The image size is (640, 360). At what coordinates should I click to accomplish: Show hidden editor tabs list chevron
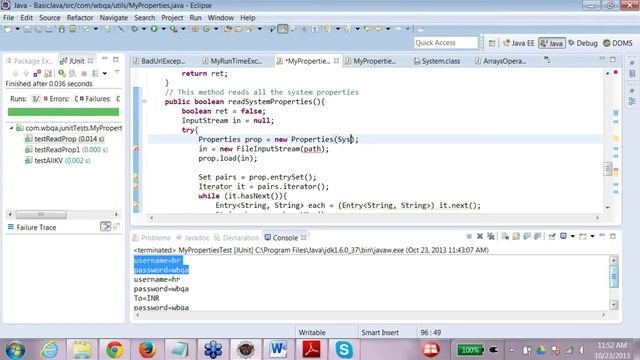pos(547,60)
